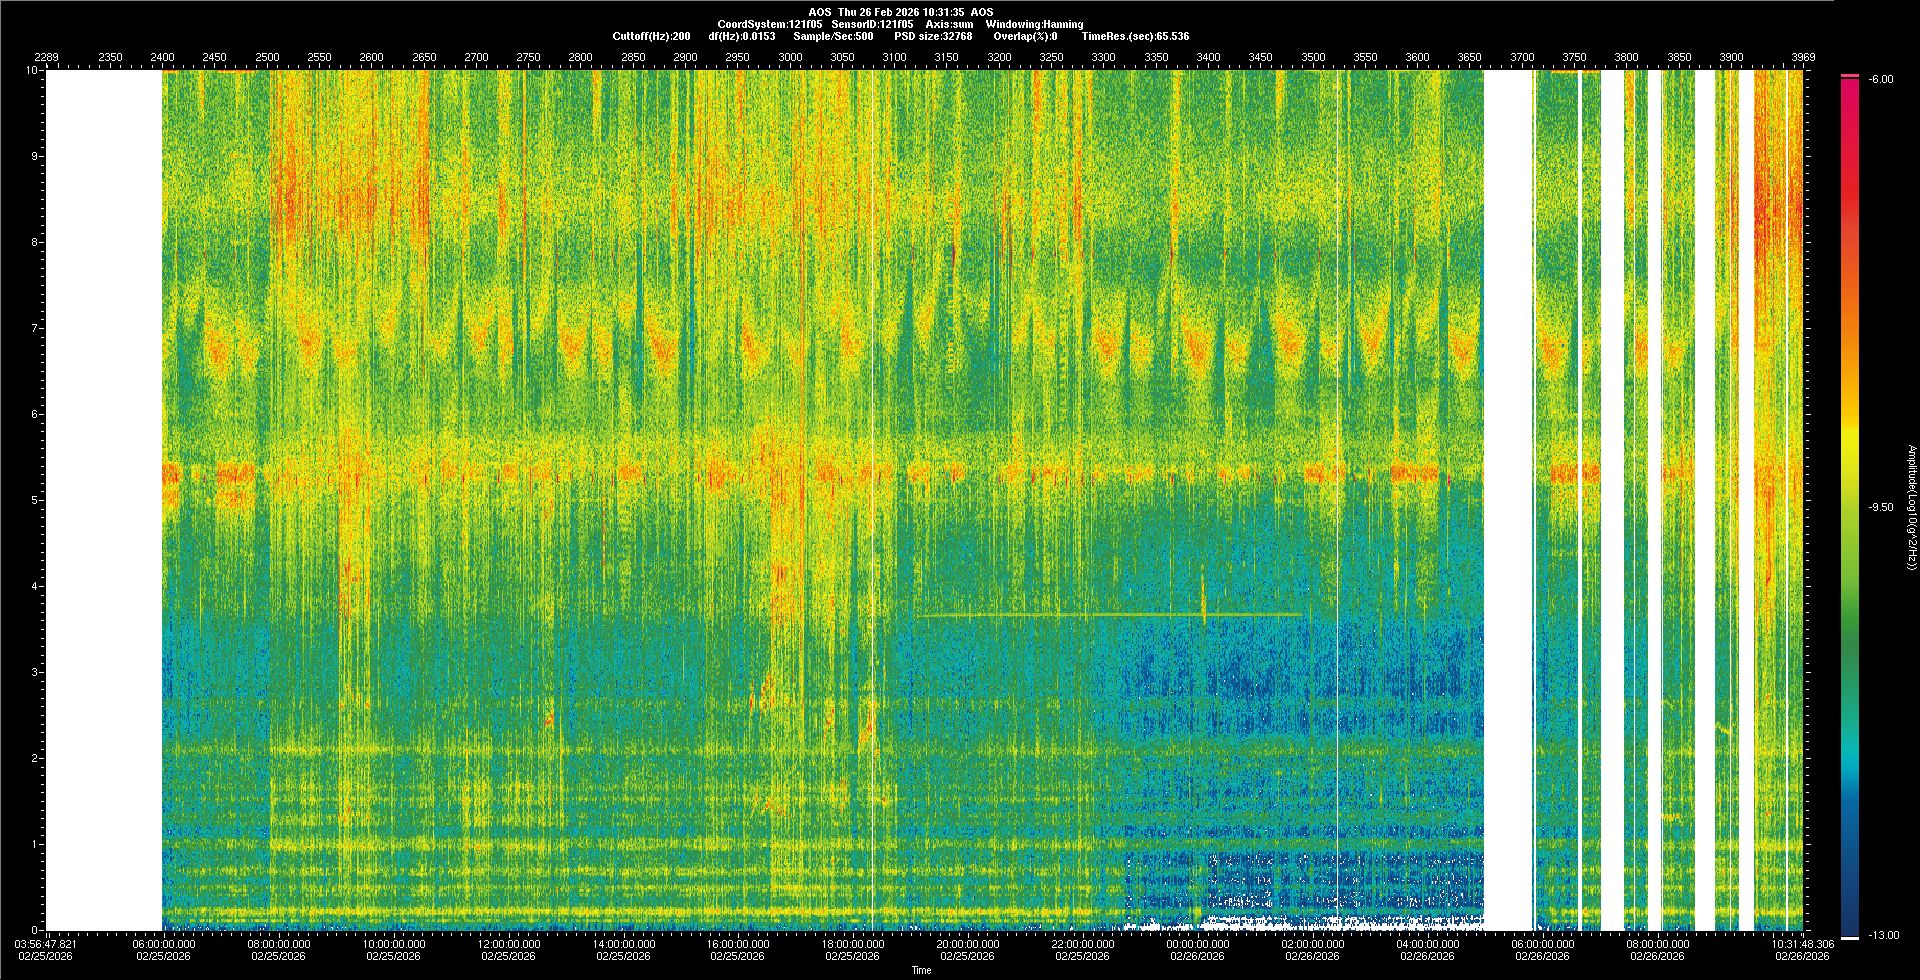Click the TimeRes.(sec):65.536 label
1920x980 pixels.
click(1135, 36)
